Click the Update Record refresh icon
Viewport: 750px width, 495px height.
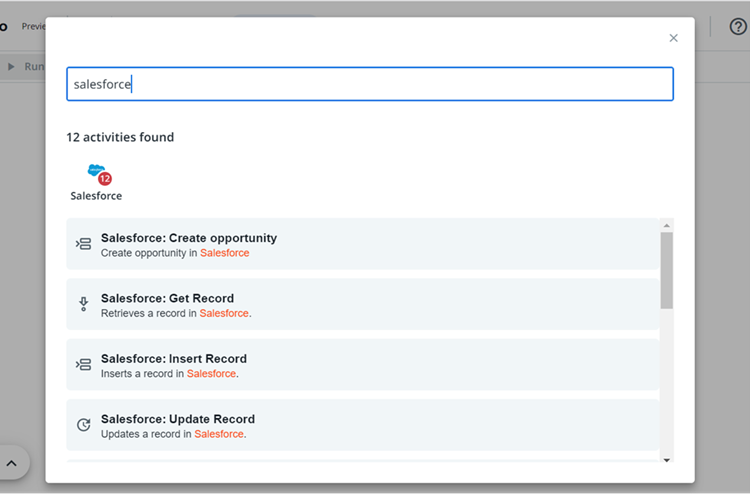point(83,425)
